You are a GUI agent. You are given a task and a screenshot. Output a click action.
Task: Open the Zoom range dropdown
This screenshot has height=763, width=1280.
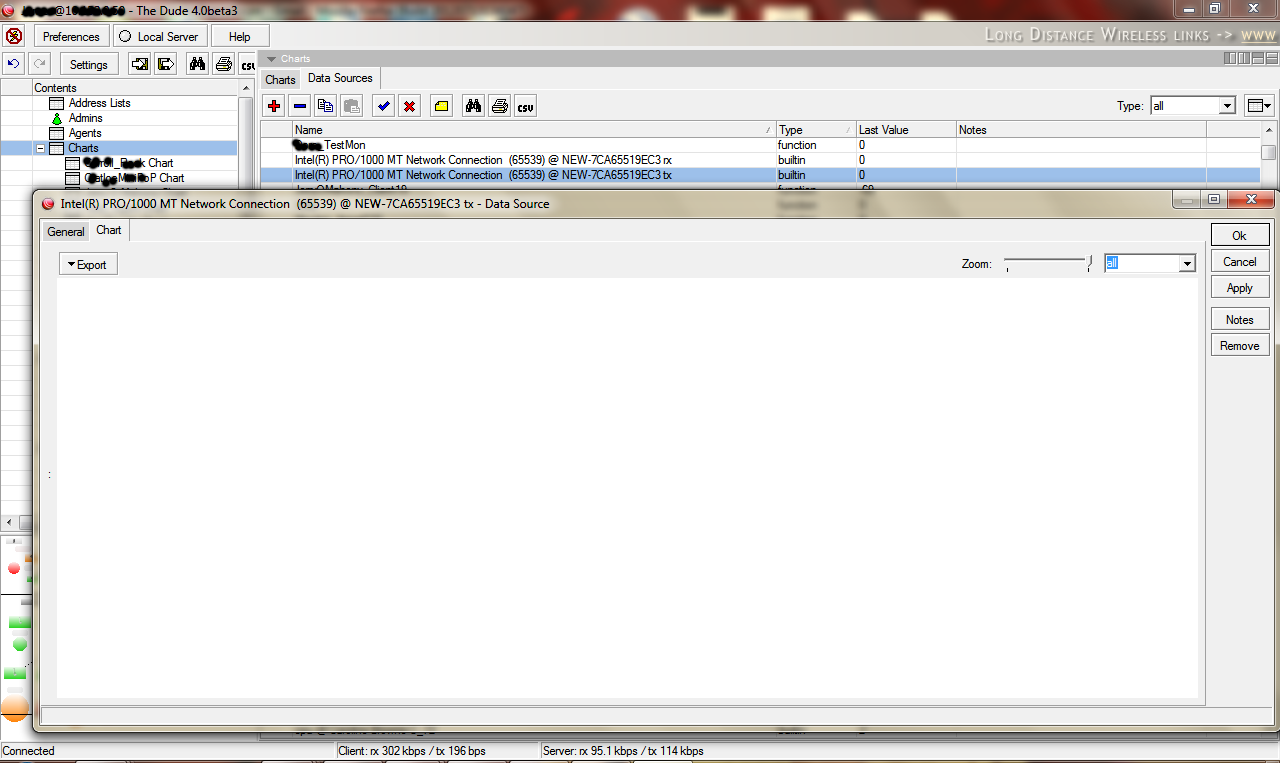click(x=1187, y=263)
